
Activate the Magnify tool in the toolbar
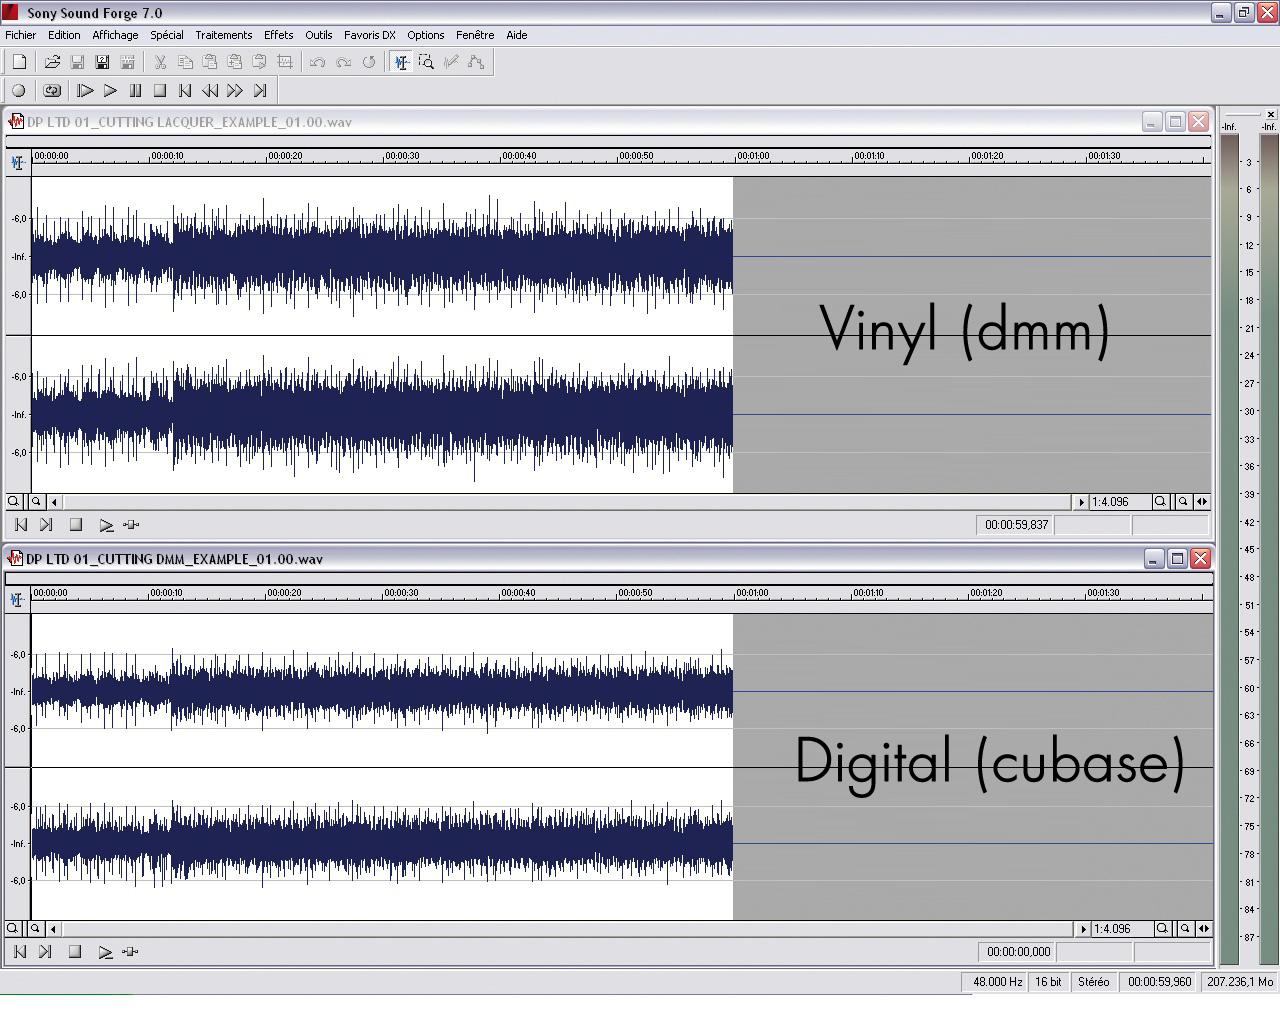pos(426,62)
